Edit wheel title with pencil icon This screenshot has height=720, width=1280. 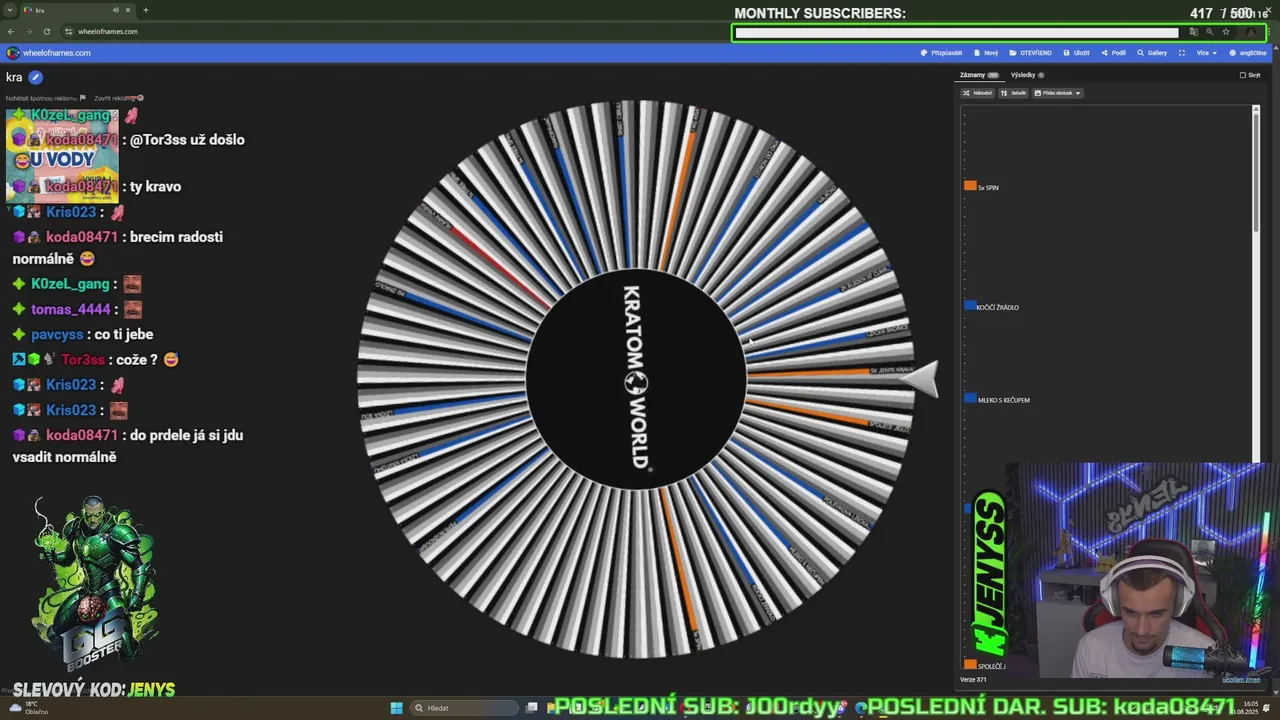tap(36, 77)
